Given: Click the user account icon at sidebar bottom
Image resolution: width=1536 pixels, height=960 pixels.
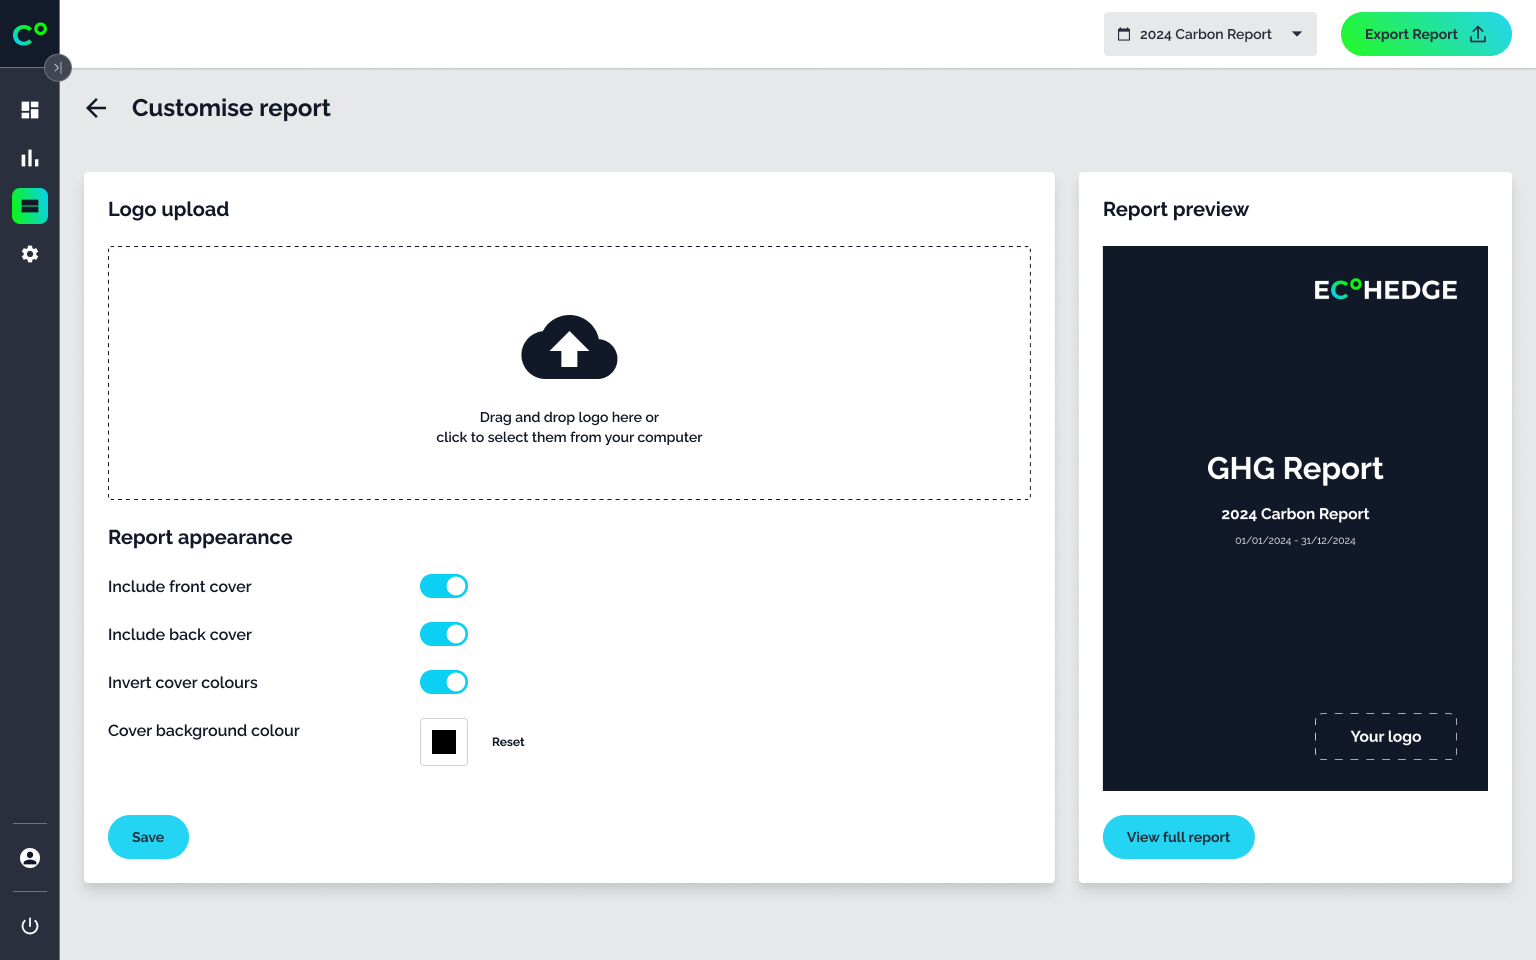Looking at the screenshot, I should coord(29,857).
